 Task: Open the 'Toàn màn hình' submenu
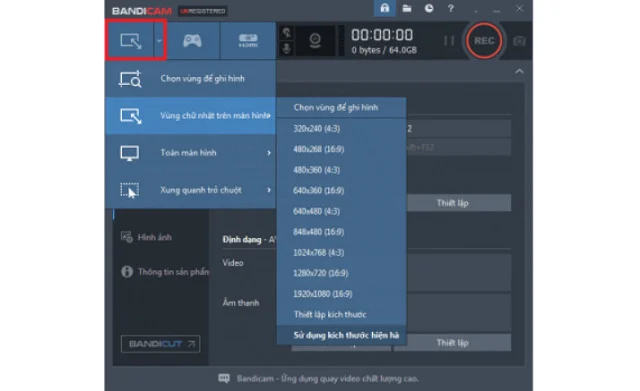(x=190, y=153)
